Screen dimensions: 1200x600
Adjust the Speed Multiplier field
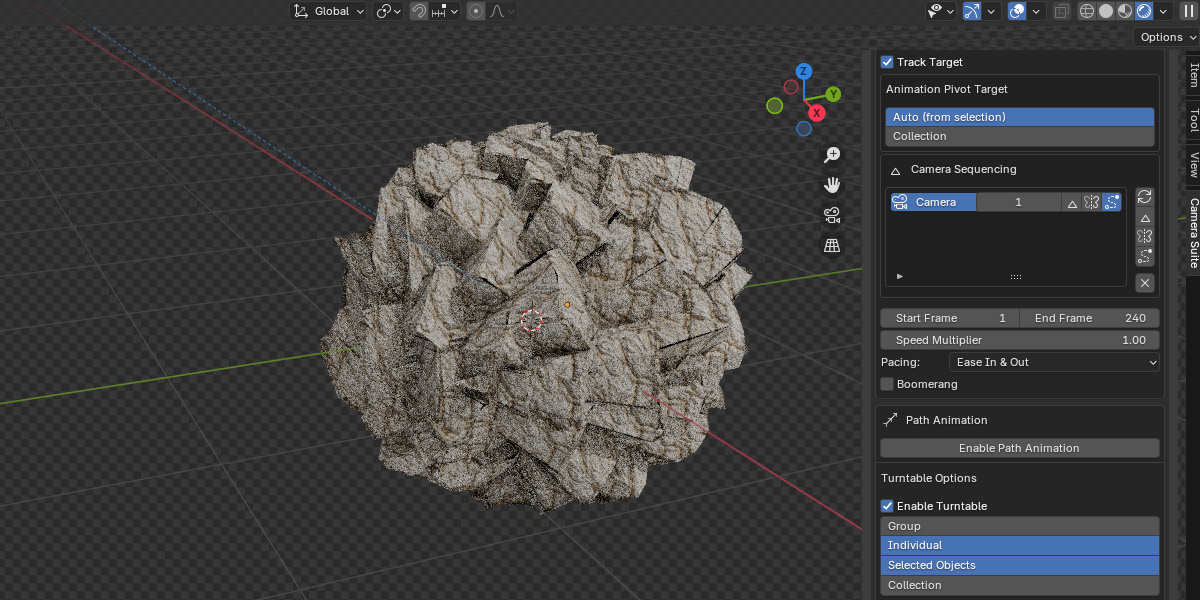(x=1019, y=340)
